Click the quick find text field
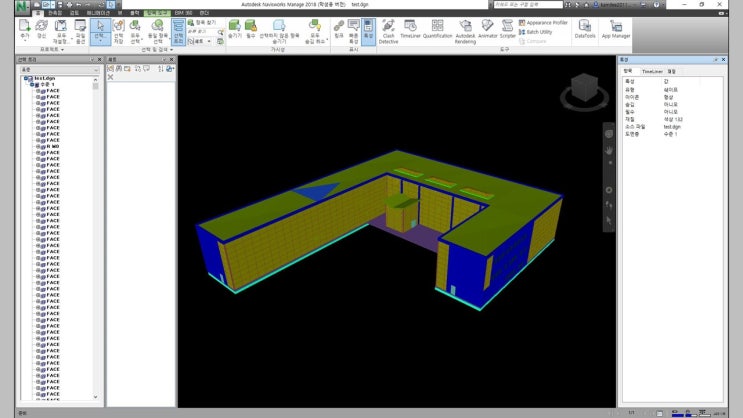The height and width of the screenshot is (418, 743). pos(202,32)
